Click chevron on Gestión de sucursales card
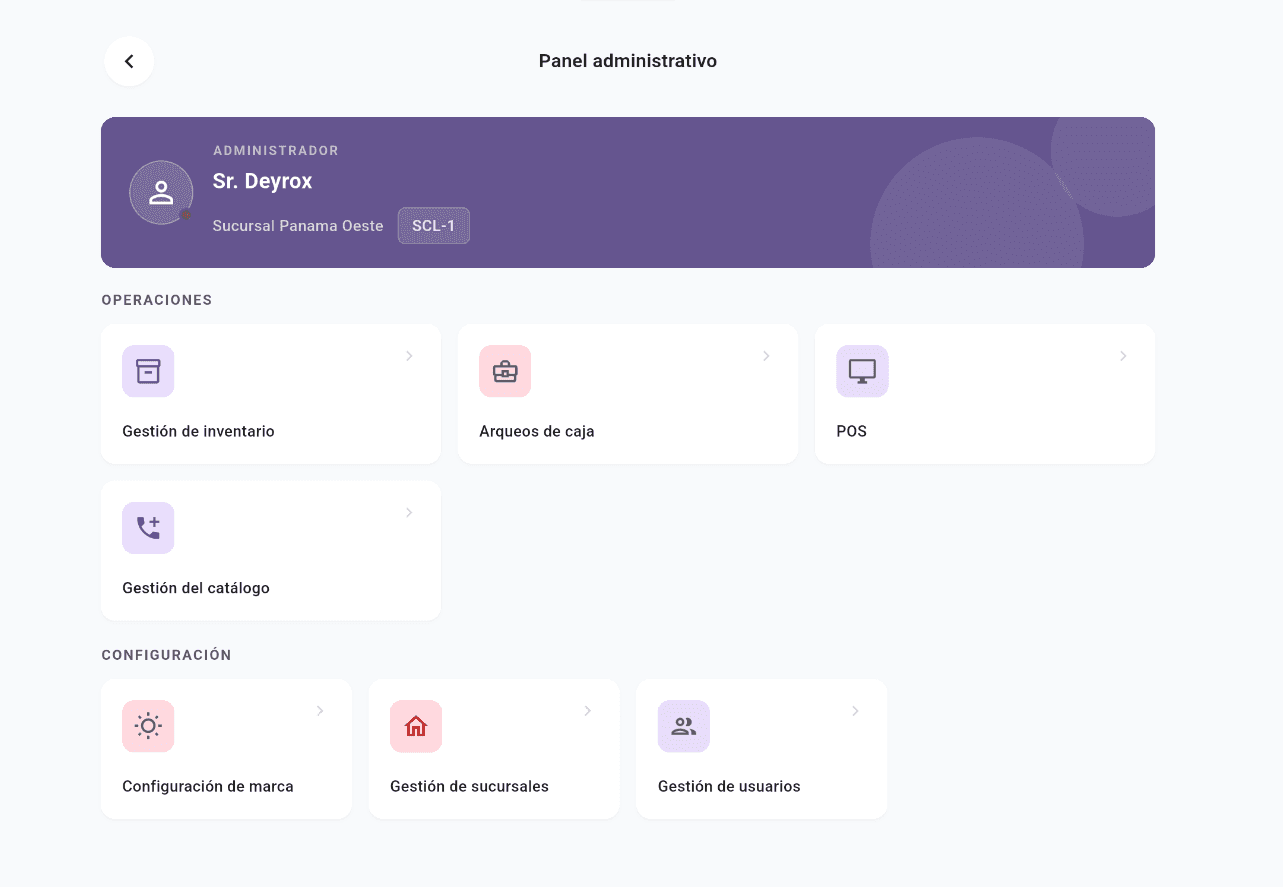 (x=588, y=711)
